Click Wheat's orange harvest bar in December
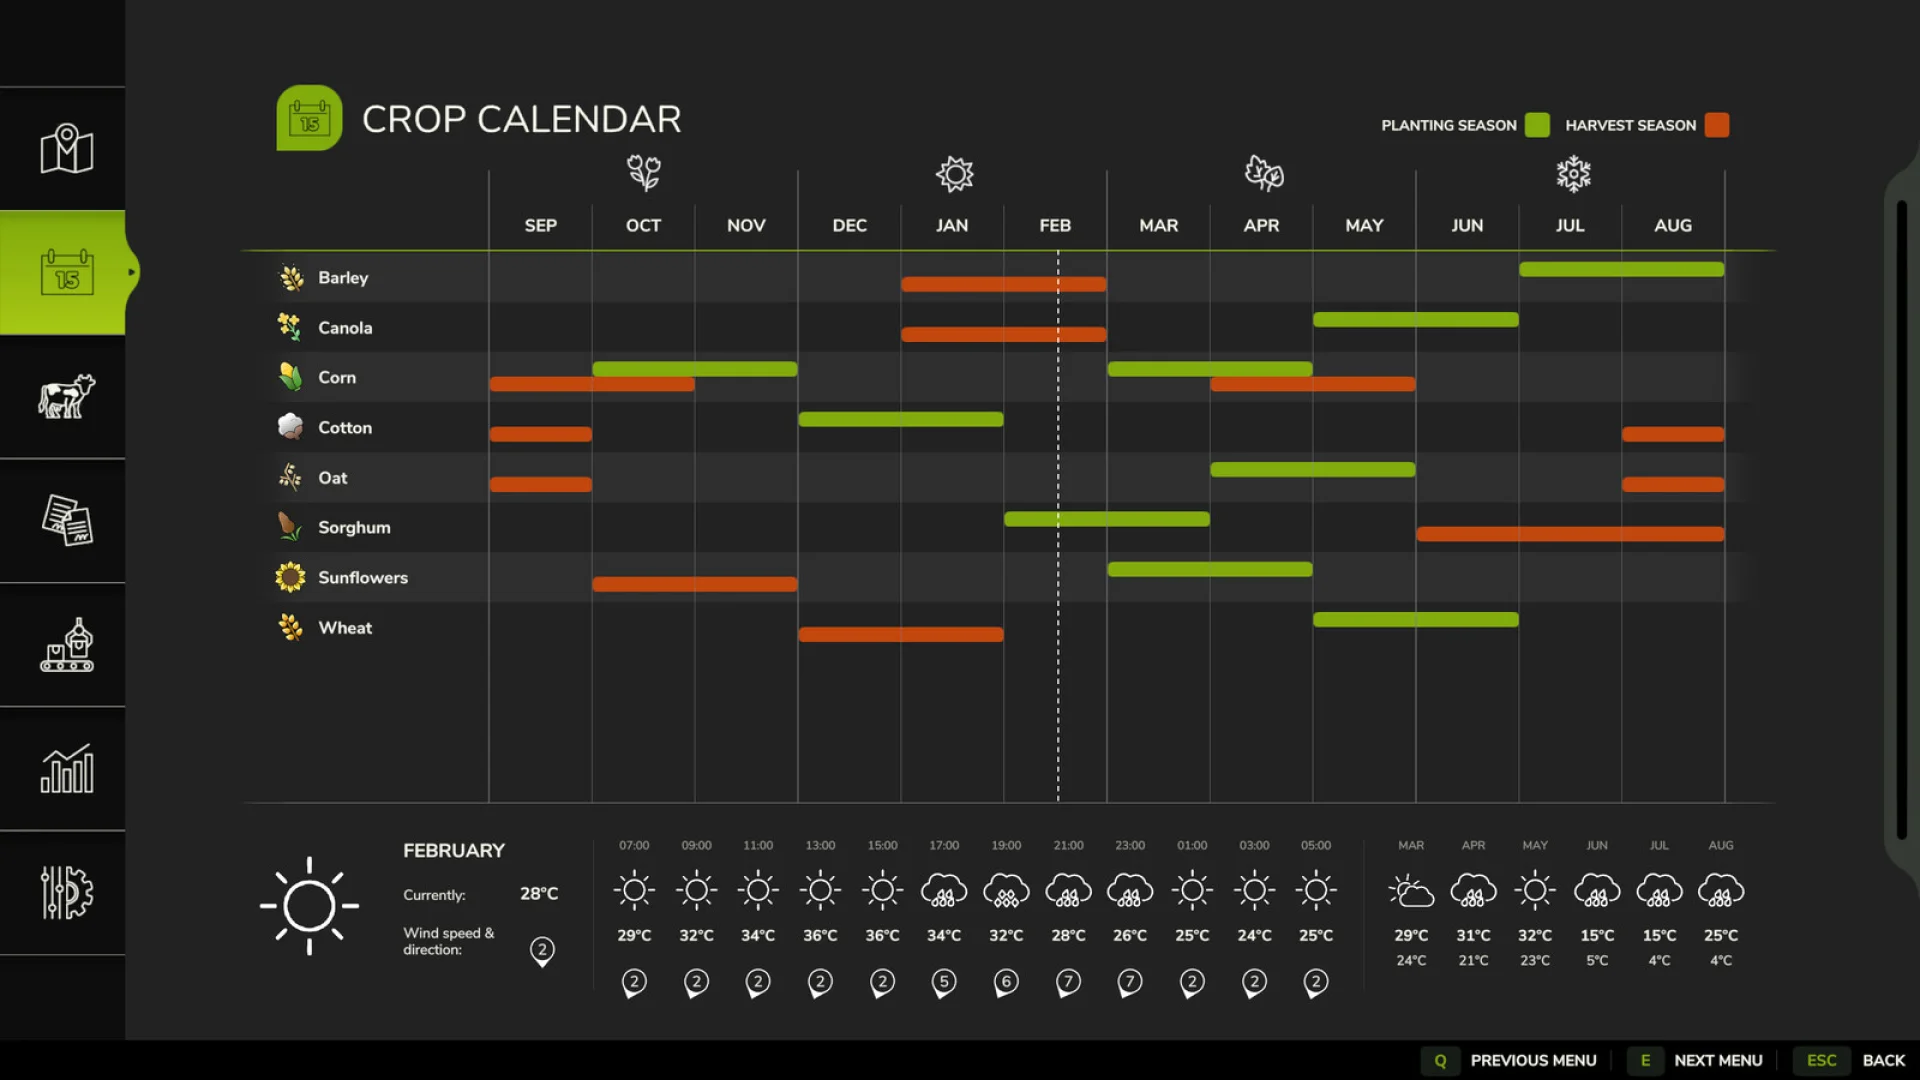The width and height of the screenshot is (1920, 1080). click(x=900, y=634)
